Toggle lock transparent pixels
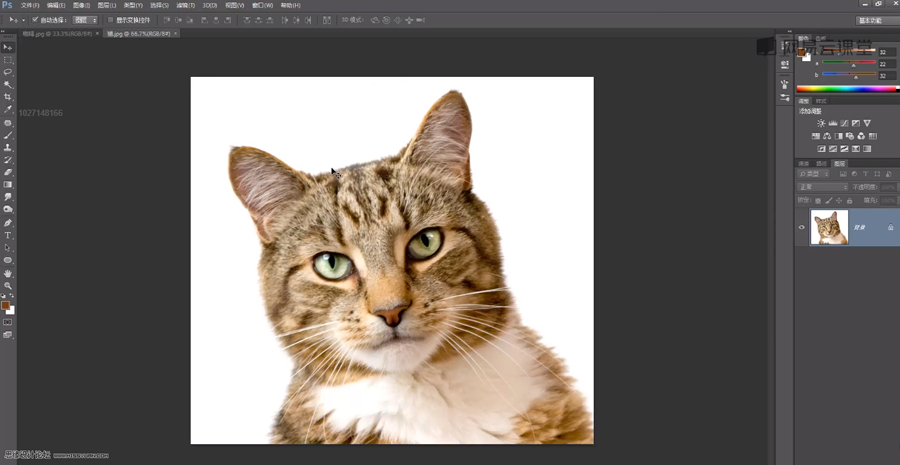 pos(818,200)
